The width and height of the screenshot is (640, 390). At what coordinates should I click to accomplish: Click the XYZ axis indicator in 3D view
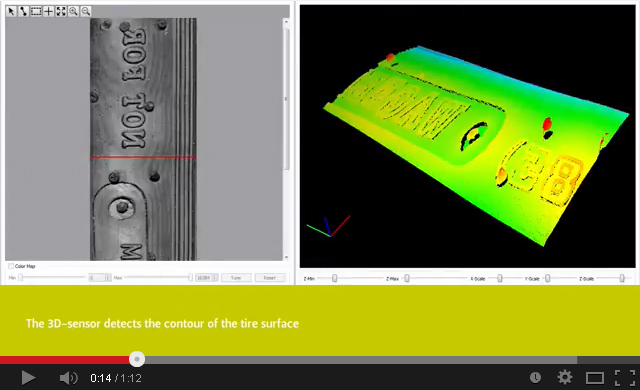pos(329,227)
